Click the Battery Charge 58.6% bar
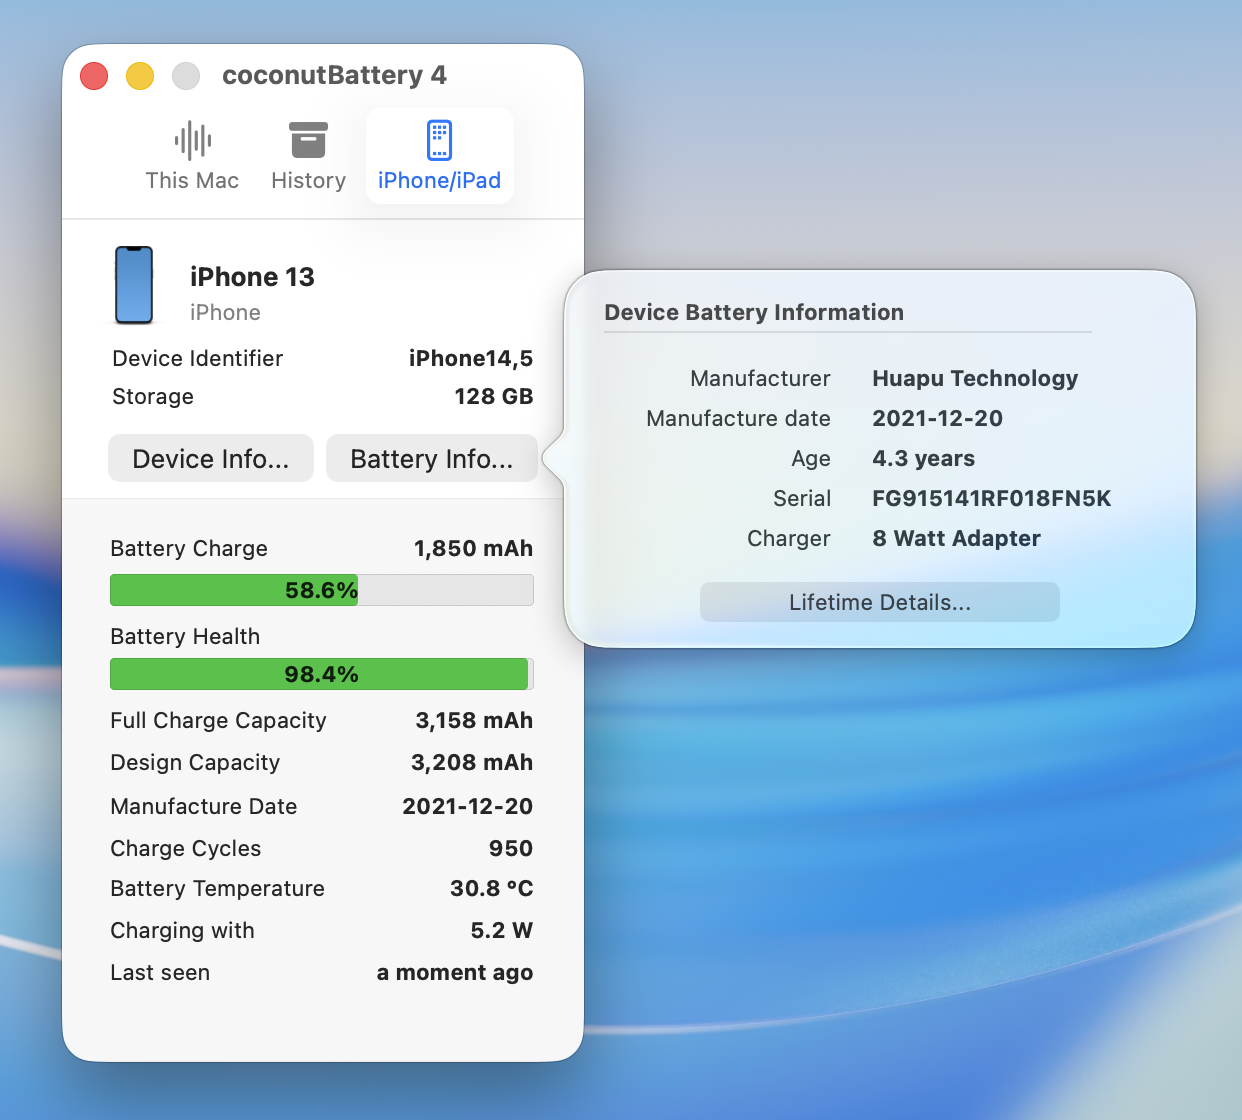Viewport: 1242px width, 1120px height. point(322,590)
